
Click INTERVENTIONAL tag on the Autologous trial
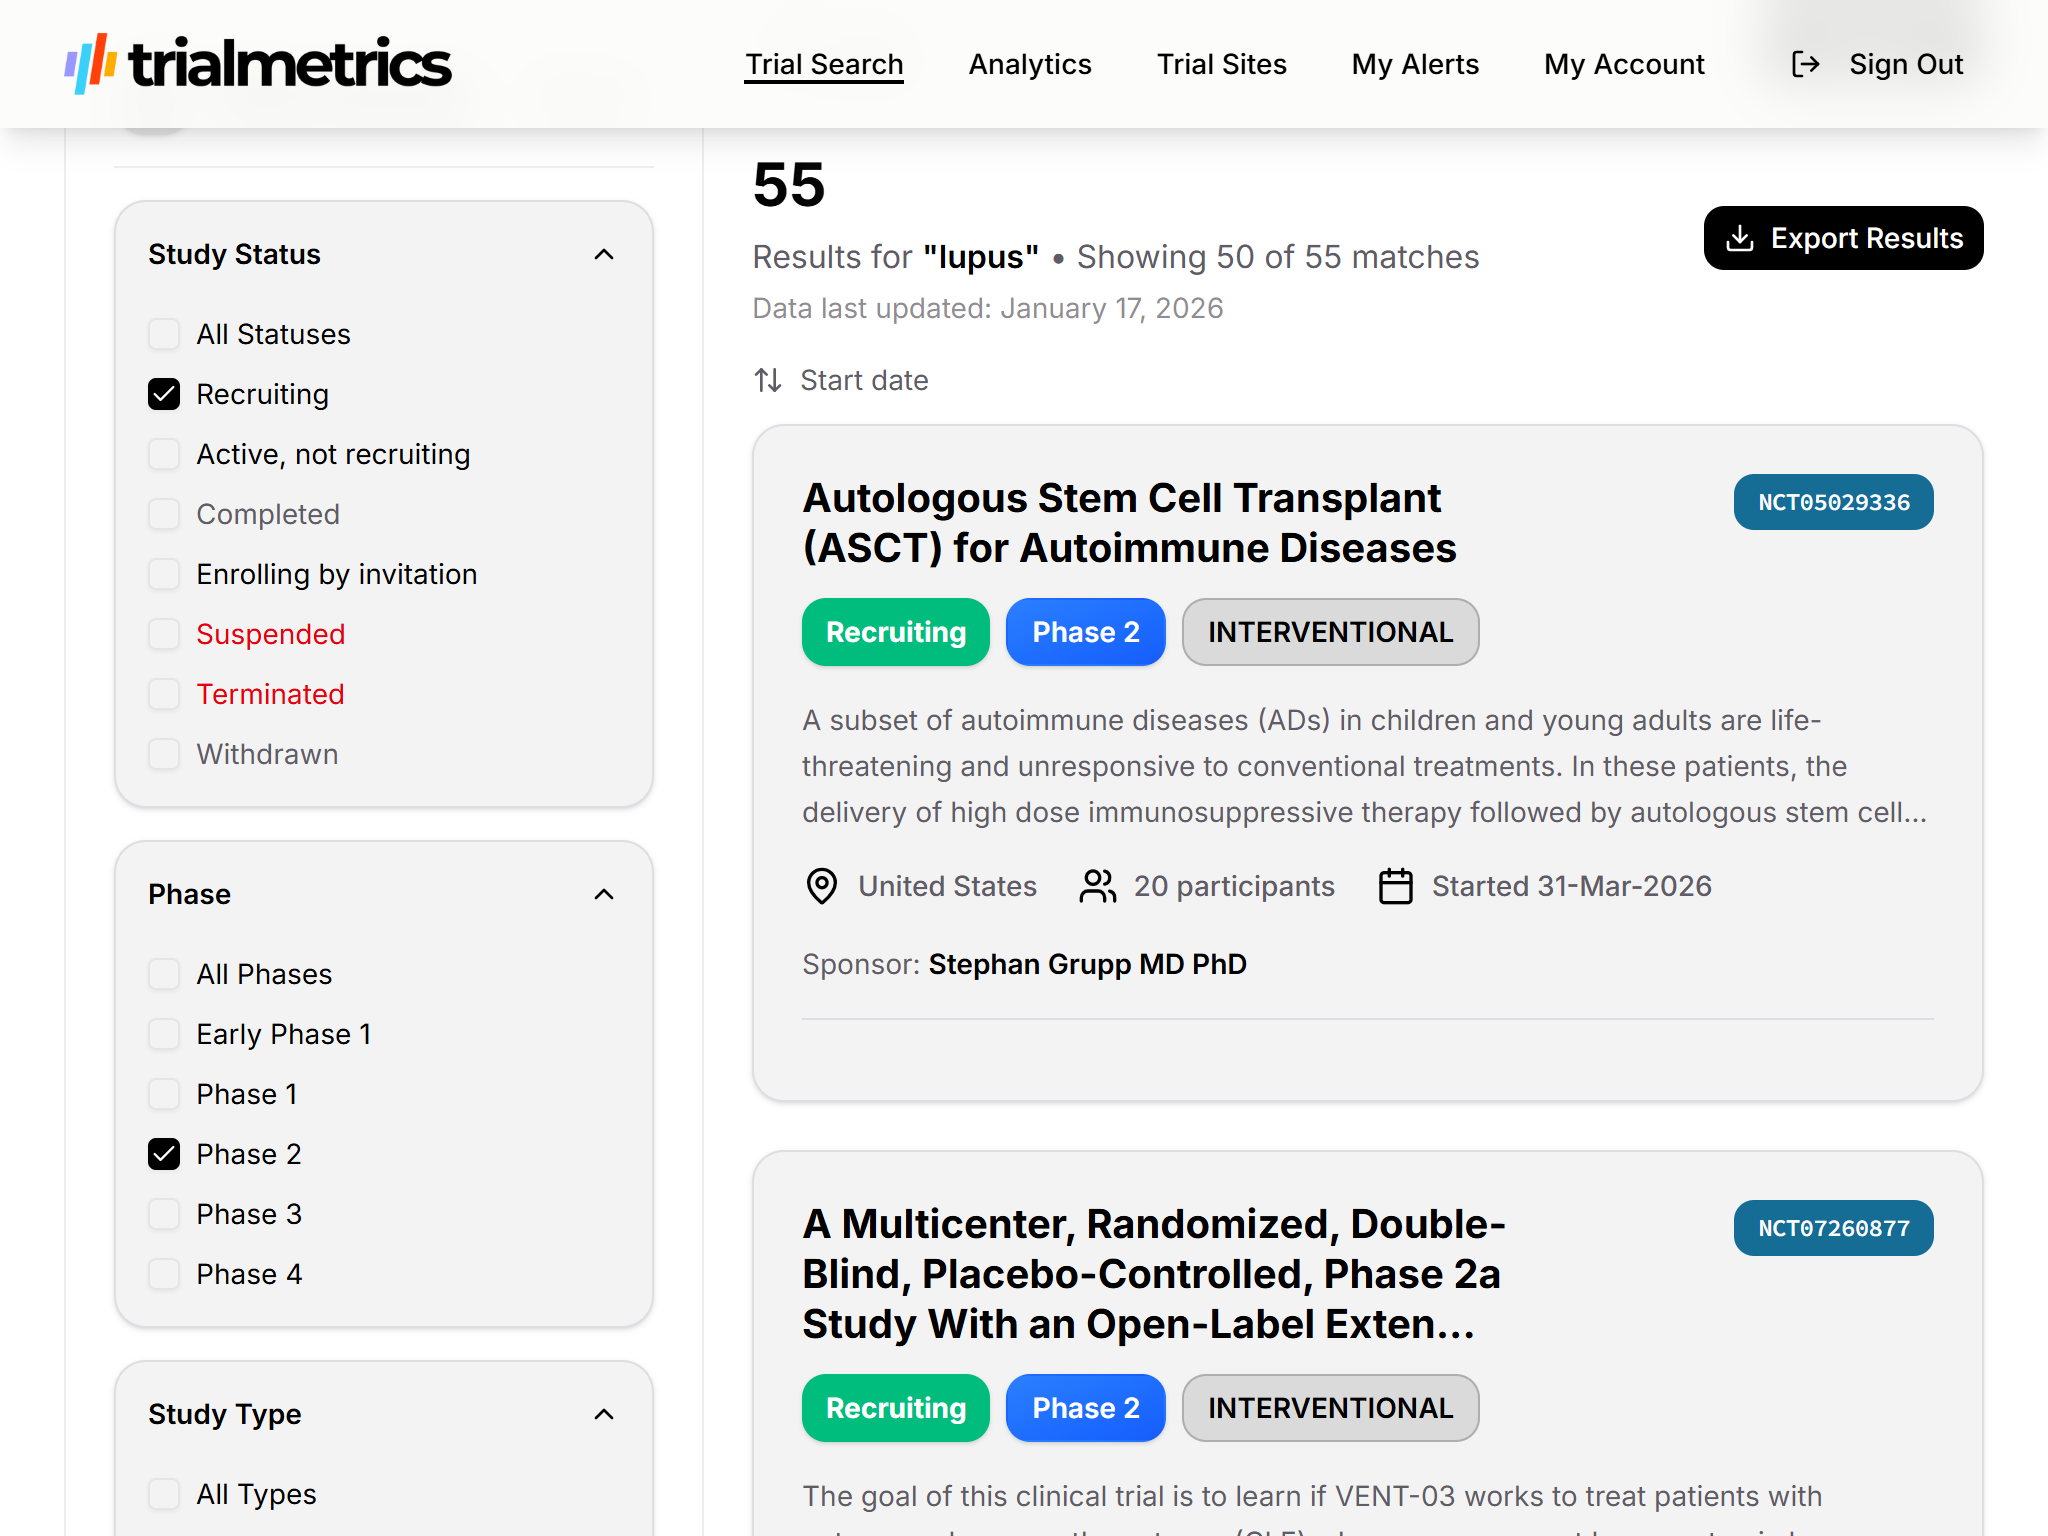[x=1330, y=632]
